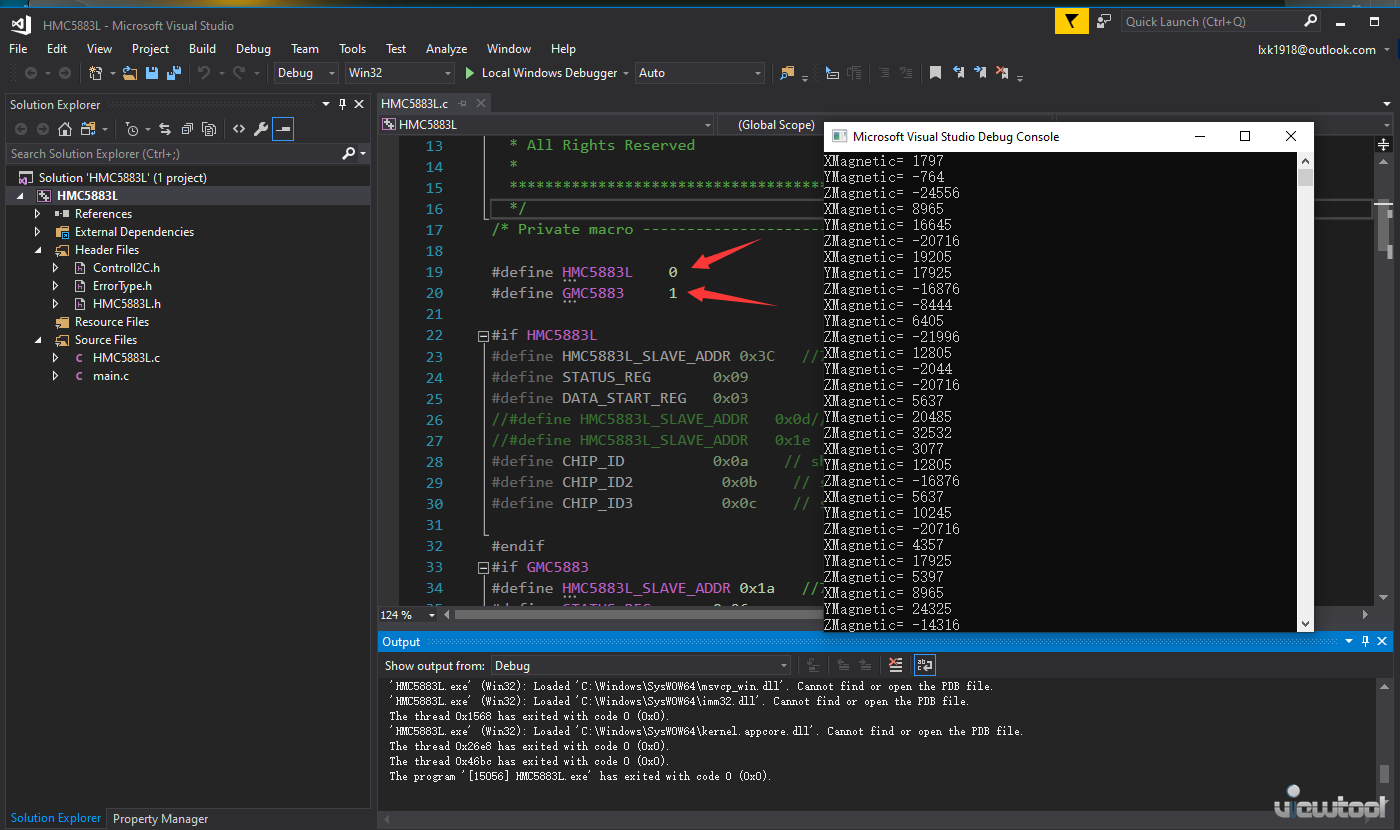Toggle Show All Files in Solution Explorer
1400x830 pixels.
coord(208,129)
